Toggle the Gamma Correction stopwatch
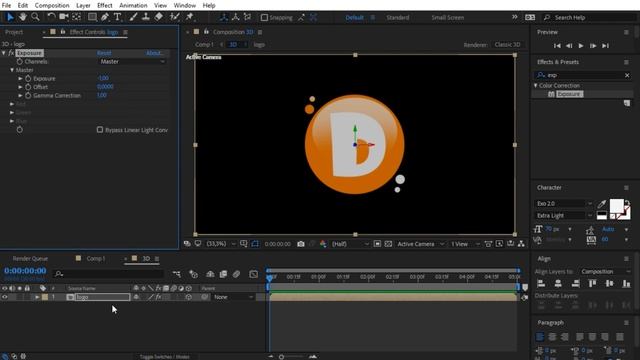The width and height of the screenshot is (640, 360). (28, 96)
